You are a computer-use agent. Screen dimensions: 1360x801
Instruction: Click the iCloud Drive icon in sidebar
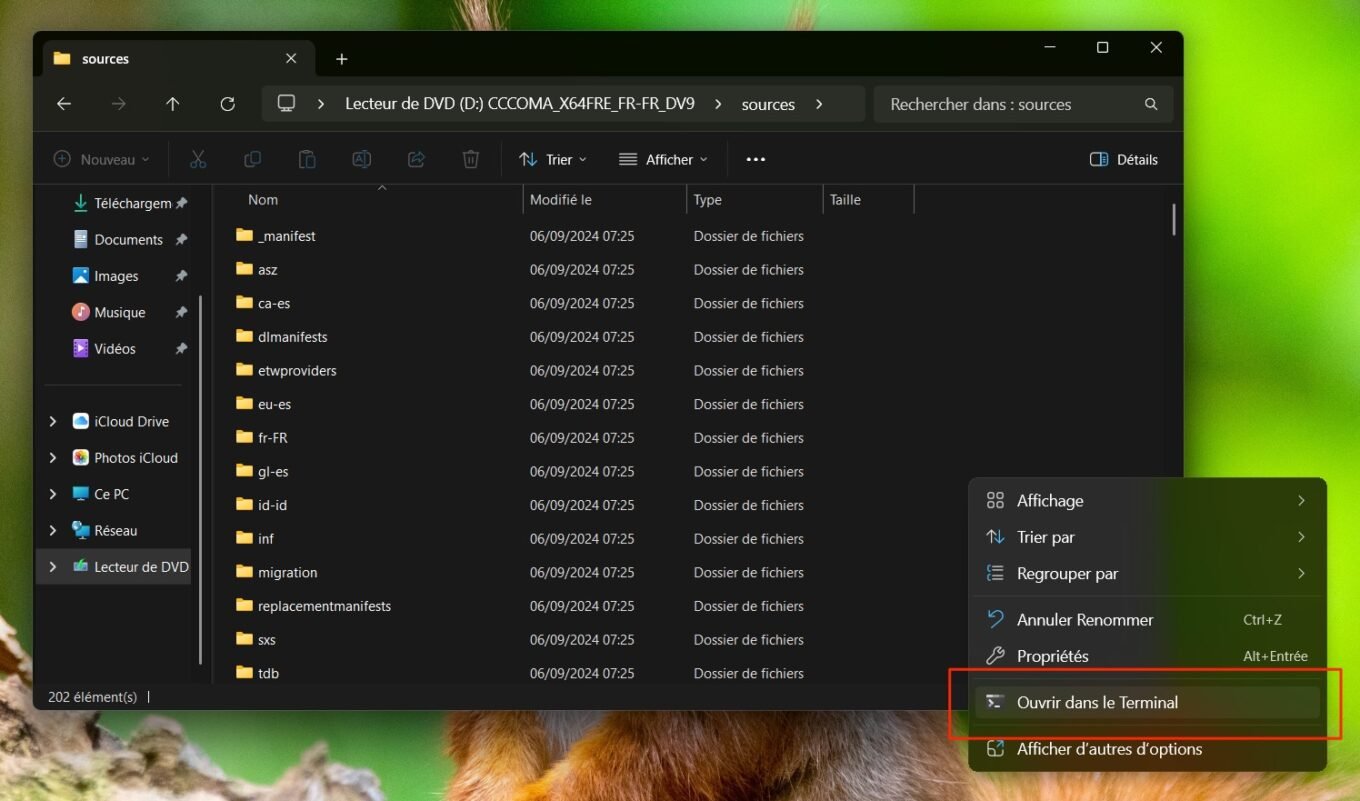click(x=81, y=421)
